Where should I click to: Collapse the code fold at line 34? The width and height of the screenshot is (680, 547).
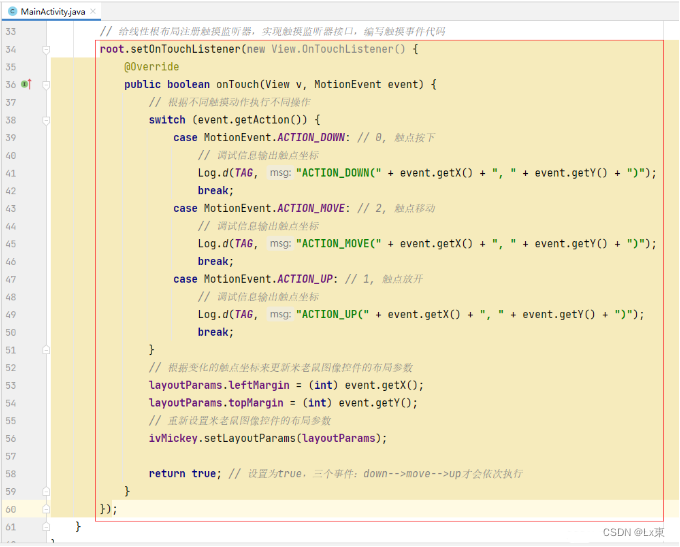point(46,49)
